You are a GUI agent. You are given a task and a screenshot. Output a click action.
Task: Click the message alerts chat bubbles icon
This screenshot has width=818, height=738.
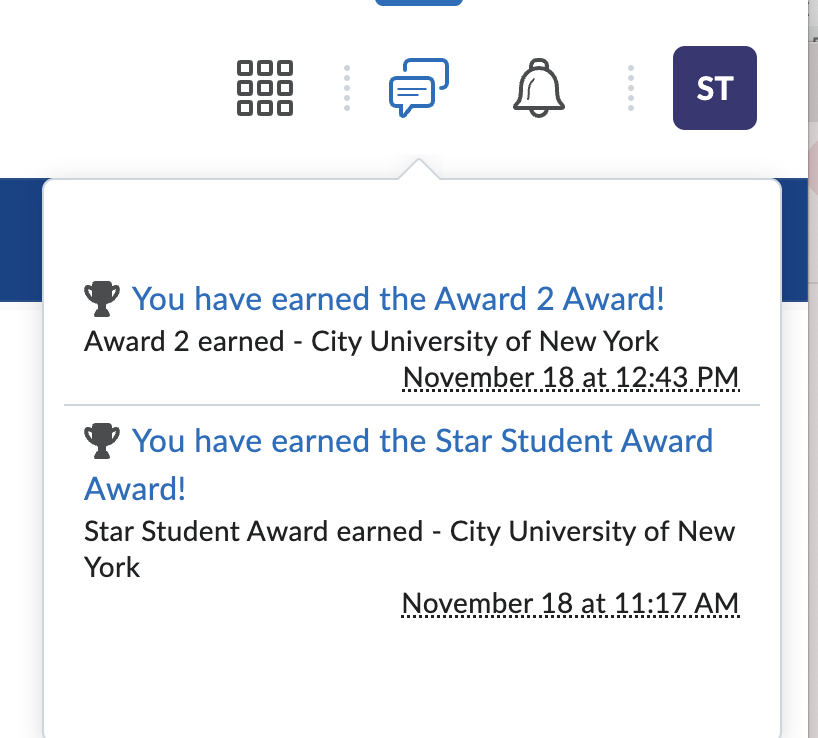coord(418,88)
